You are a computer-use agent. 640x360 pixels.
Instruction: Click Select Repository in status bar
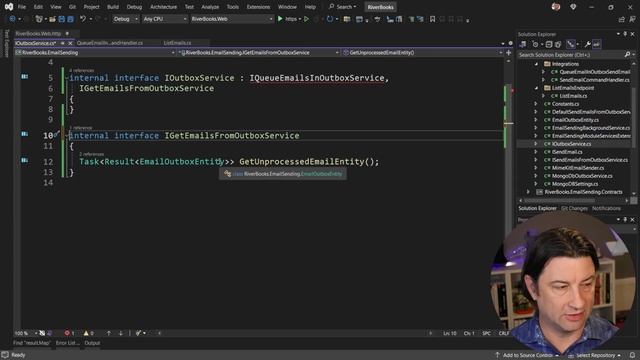[595, 355]
